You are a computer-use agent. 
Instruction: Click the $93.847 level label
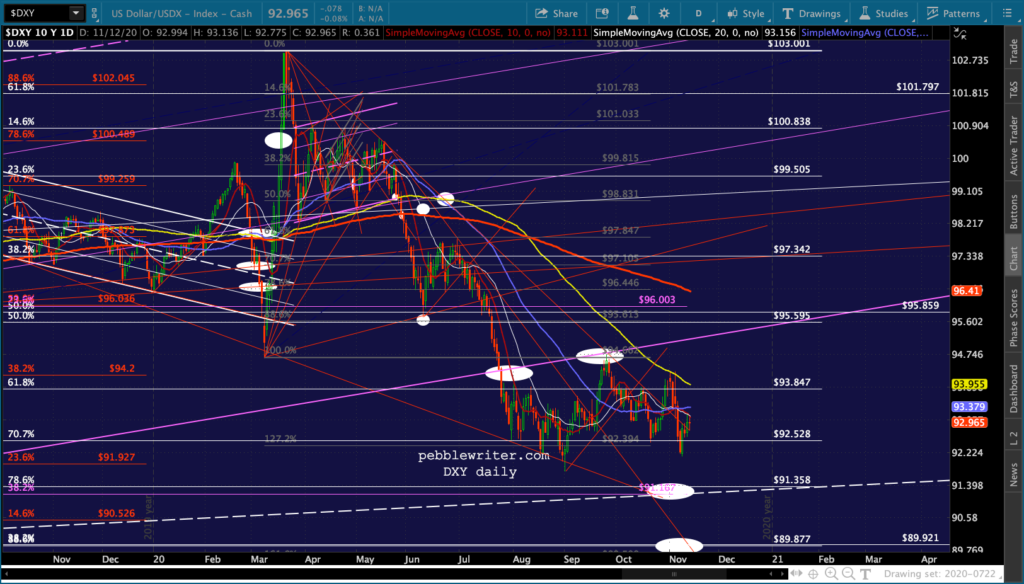pos(792,382)
